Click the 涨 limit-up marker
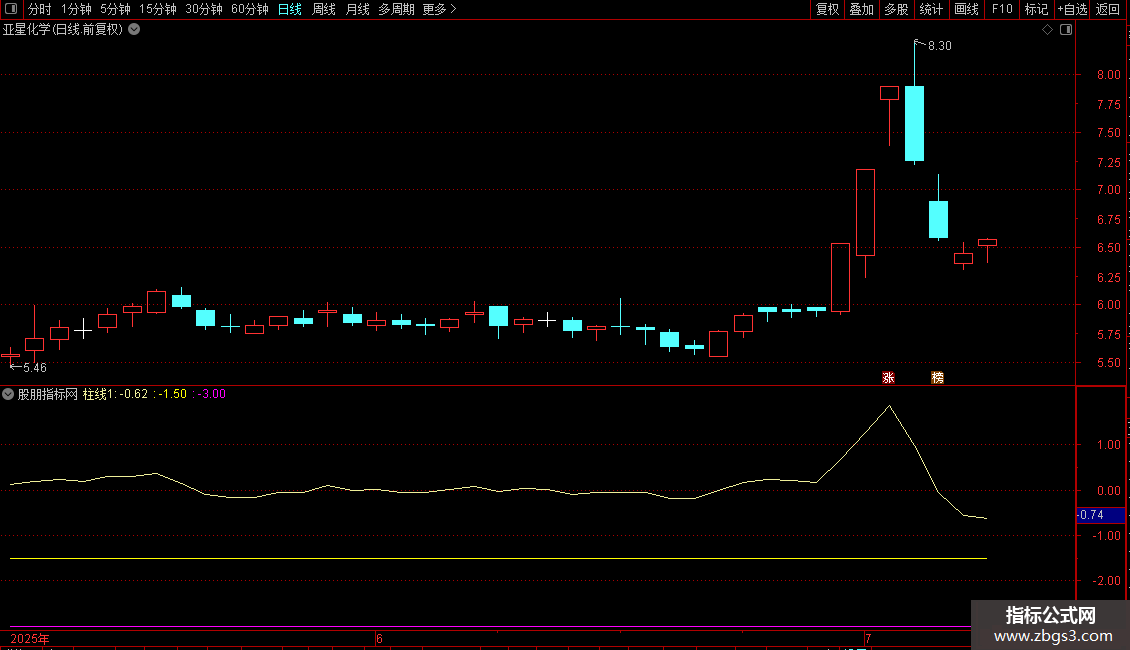Viewport: 1130px width, 650px height. (x=889, y=378)
